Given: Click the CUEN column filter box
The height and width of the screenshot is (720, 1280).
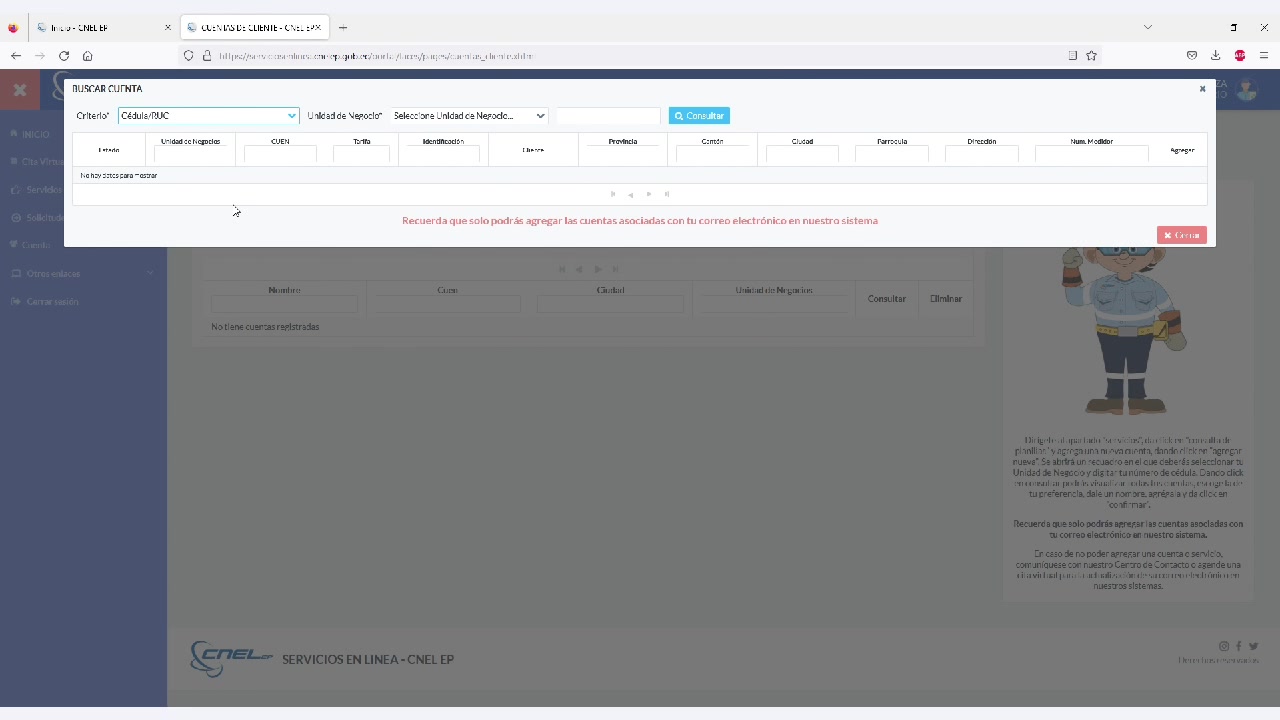Looking at the screenshot, I should [x=280, y=154].
